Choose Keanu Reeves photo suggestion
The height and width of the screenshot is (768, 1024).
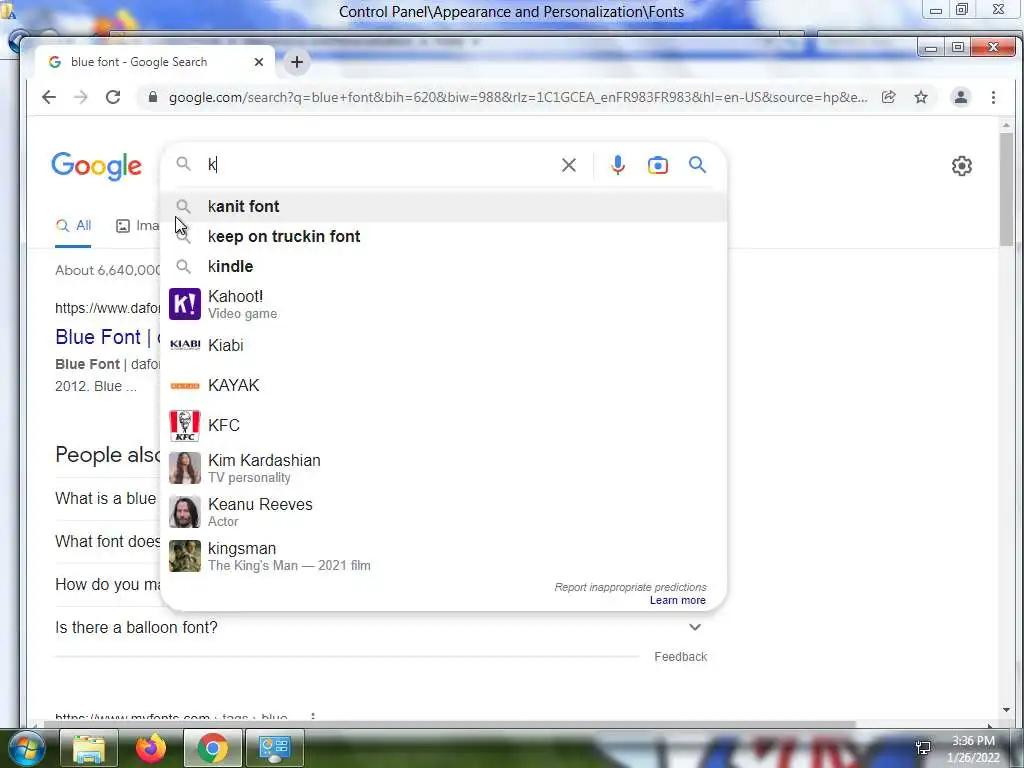point(185,512)
